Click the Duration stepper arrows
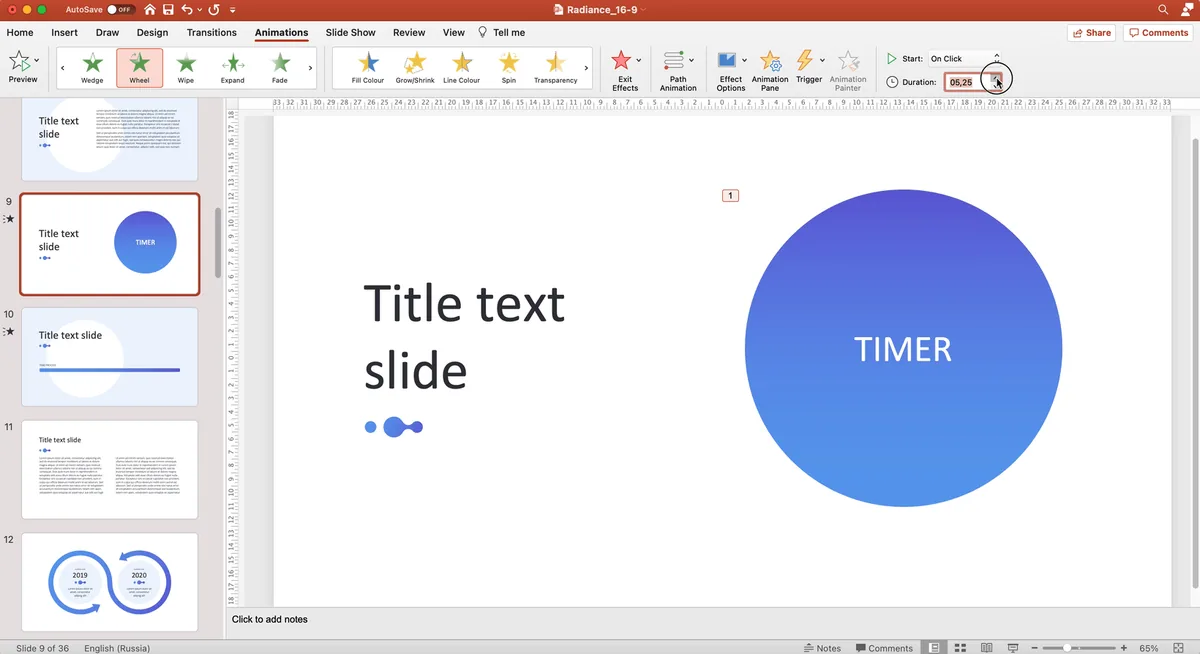 (x=996, y=82)
